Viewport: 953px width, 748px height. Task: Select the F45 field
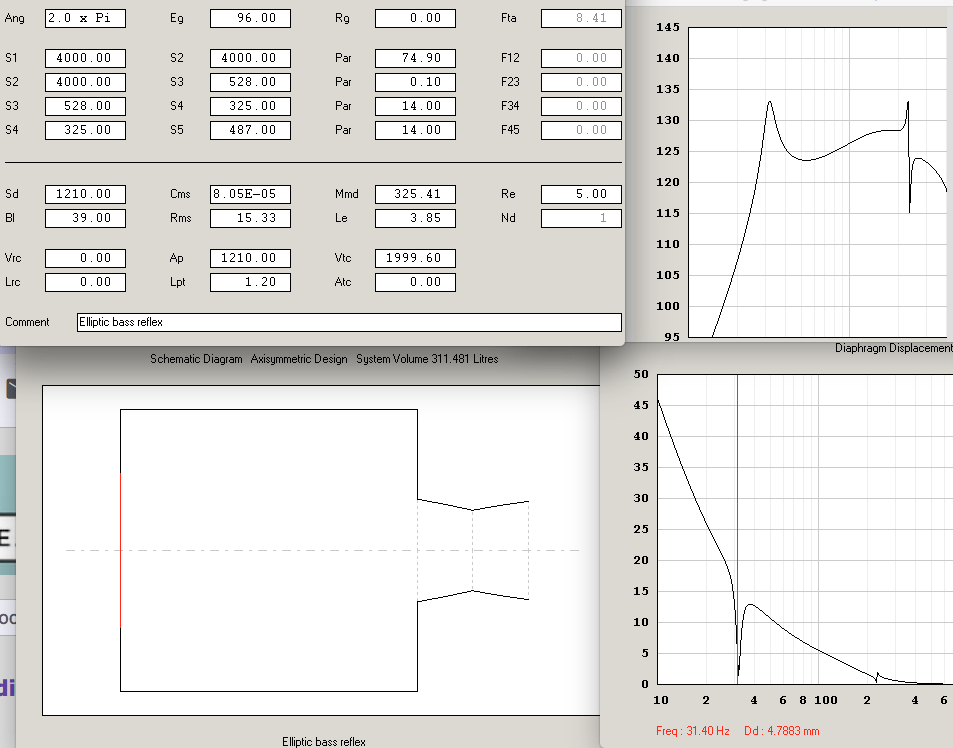point(581,130)
